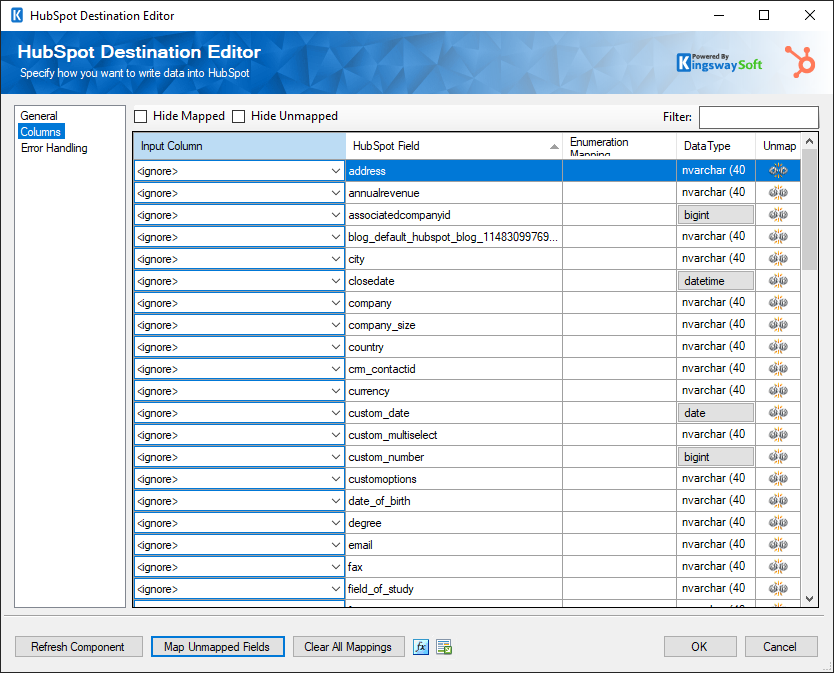Open input column dropdown for email
The image size is (834, 673).
coord(336,545)
